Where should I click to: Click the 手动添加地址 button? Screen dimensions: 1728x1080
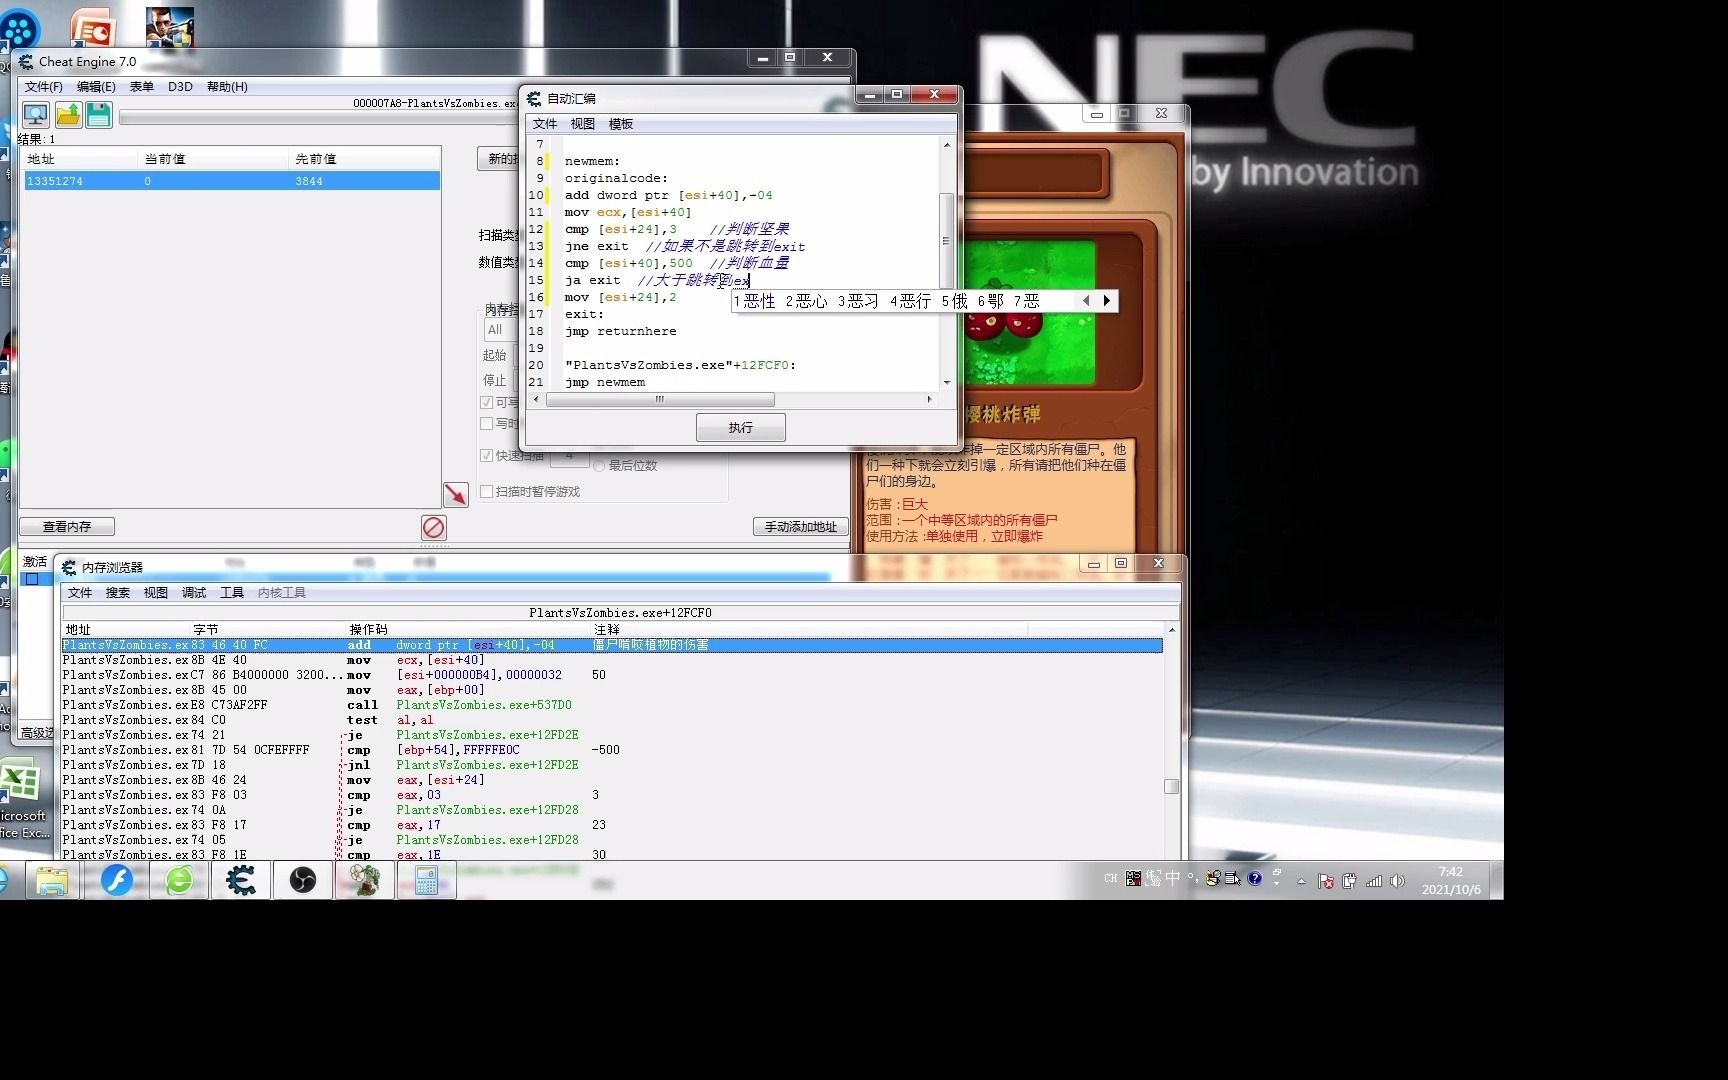coord(801,526)
